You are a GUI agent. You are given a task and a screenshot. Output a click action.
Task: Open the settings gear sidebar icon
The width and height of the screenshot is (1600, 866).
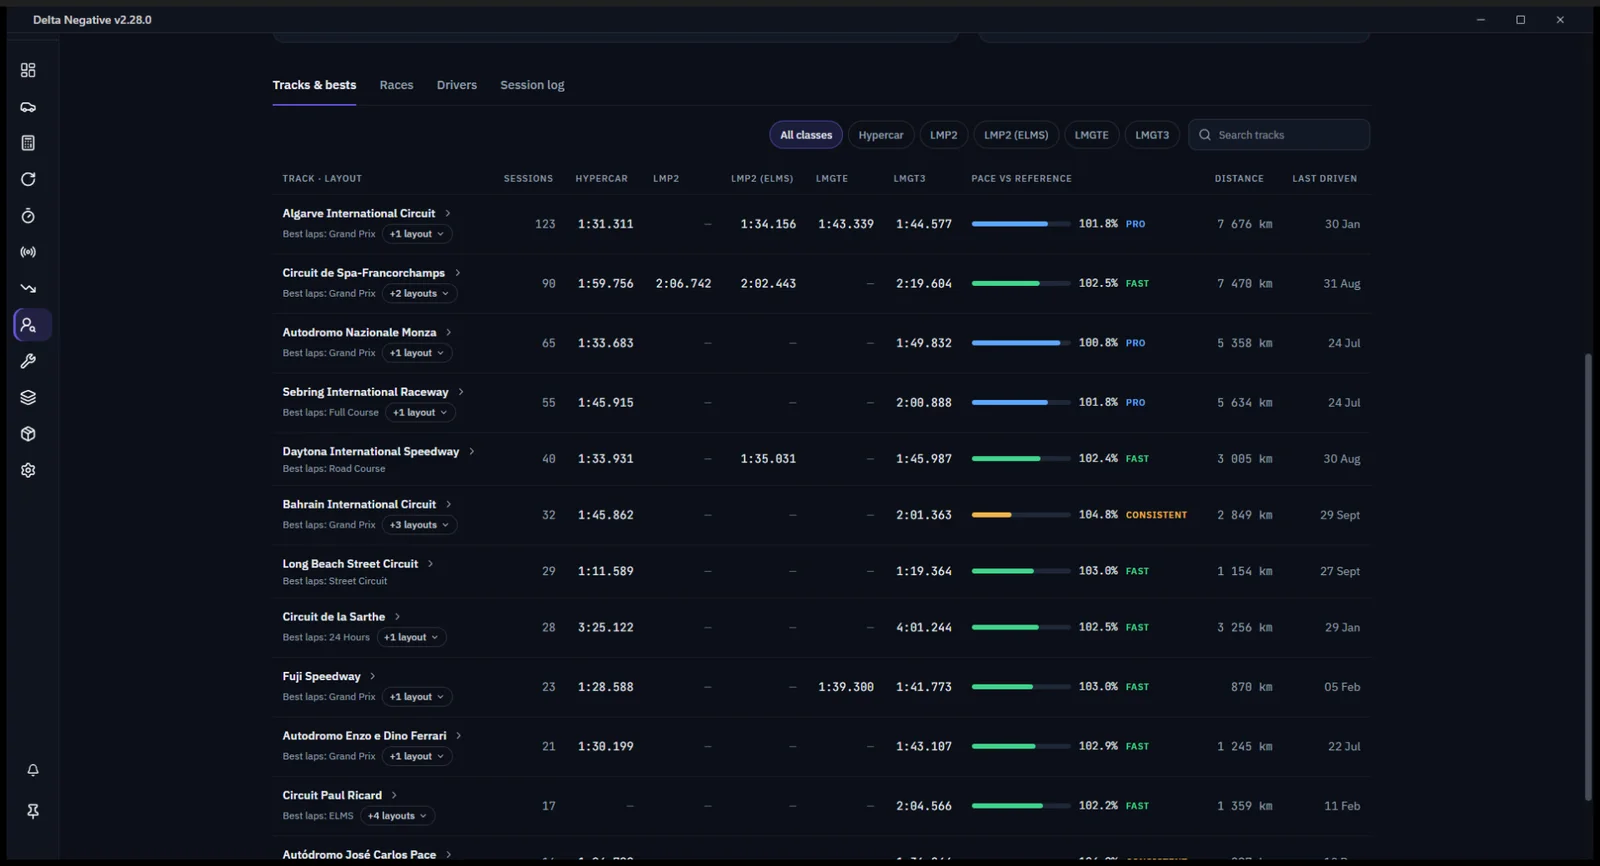[x=28, y=470]
